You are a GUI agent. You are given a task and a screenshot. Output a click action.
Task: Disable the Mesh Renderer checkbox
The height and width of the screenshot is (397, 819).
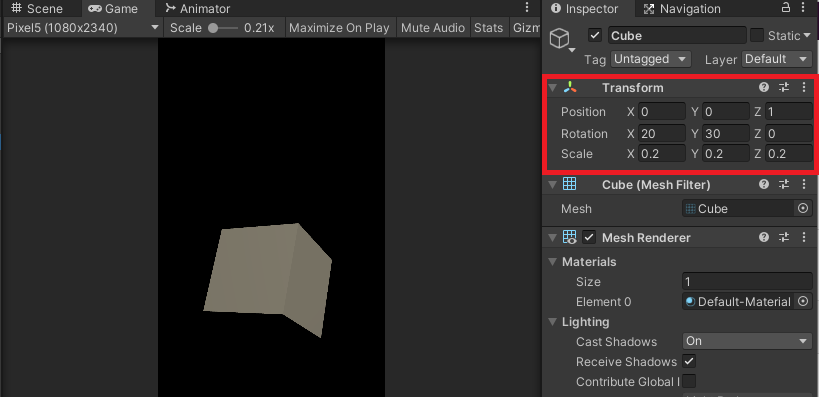(x=589, y=237)
